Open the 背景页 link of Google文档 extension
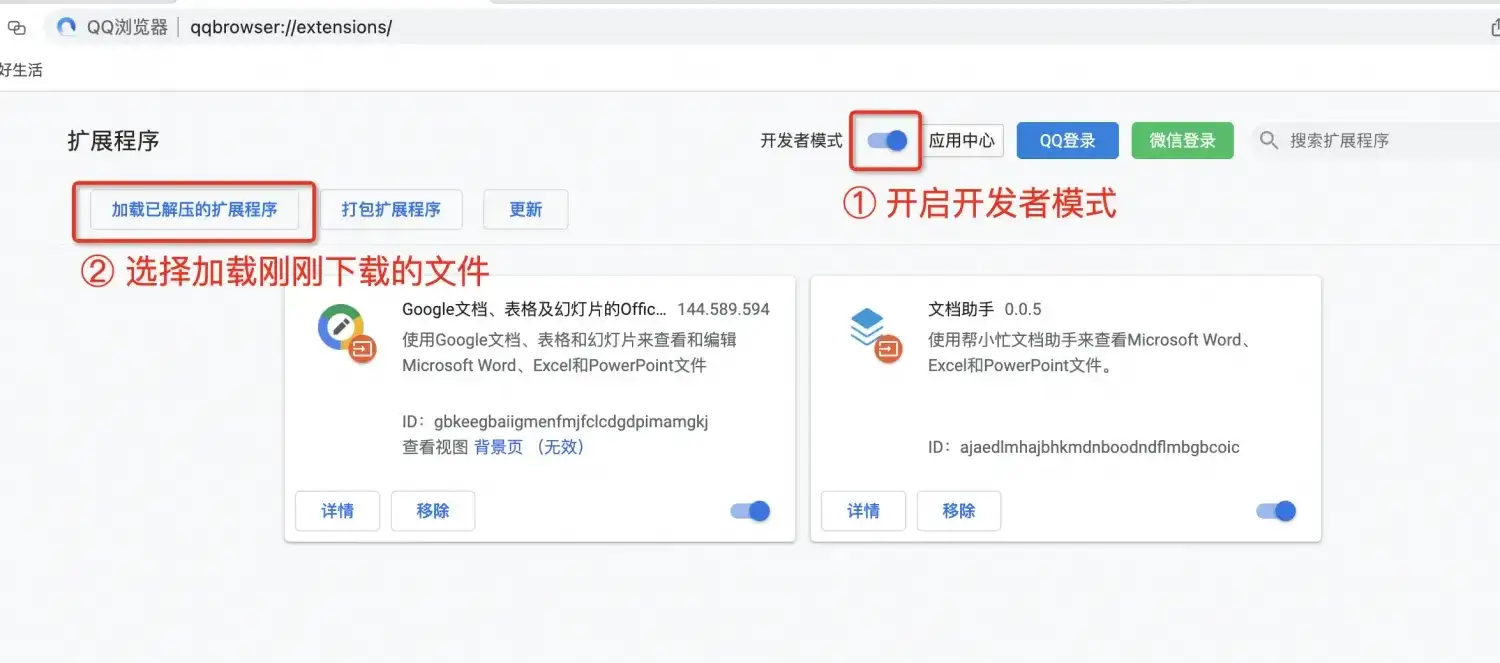Screen dimensions: 1500x663 tap(499, 447)
